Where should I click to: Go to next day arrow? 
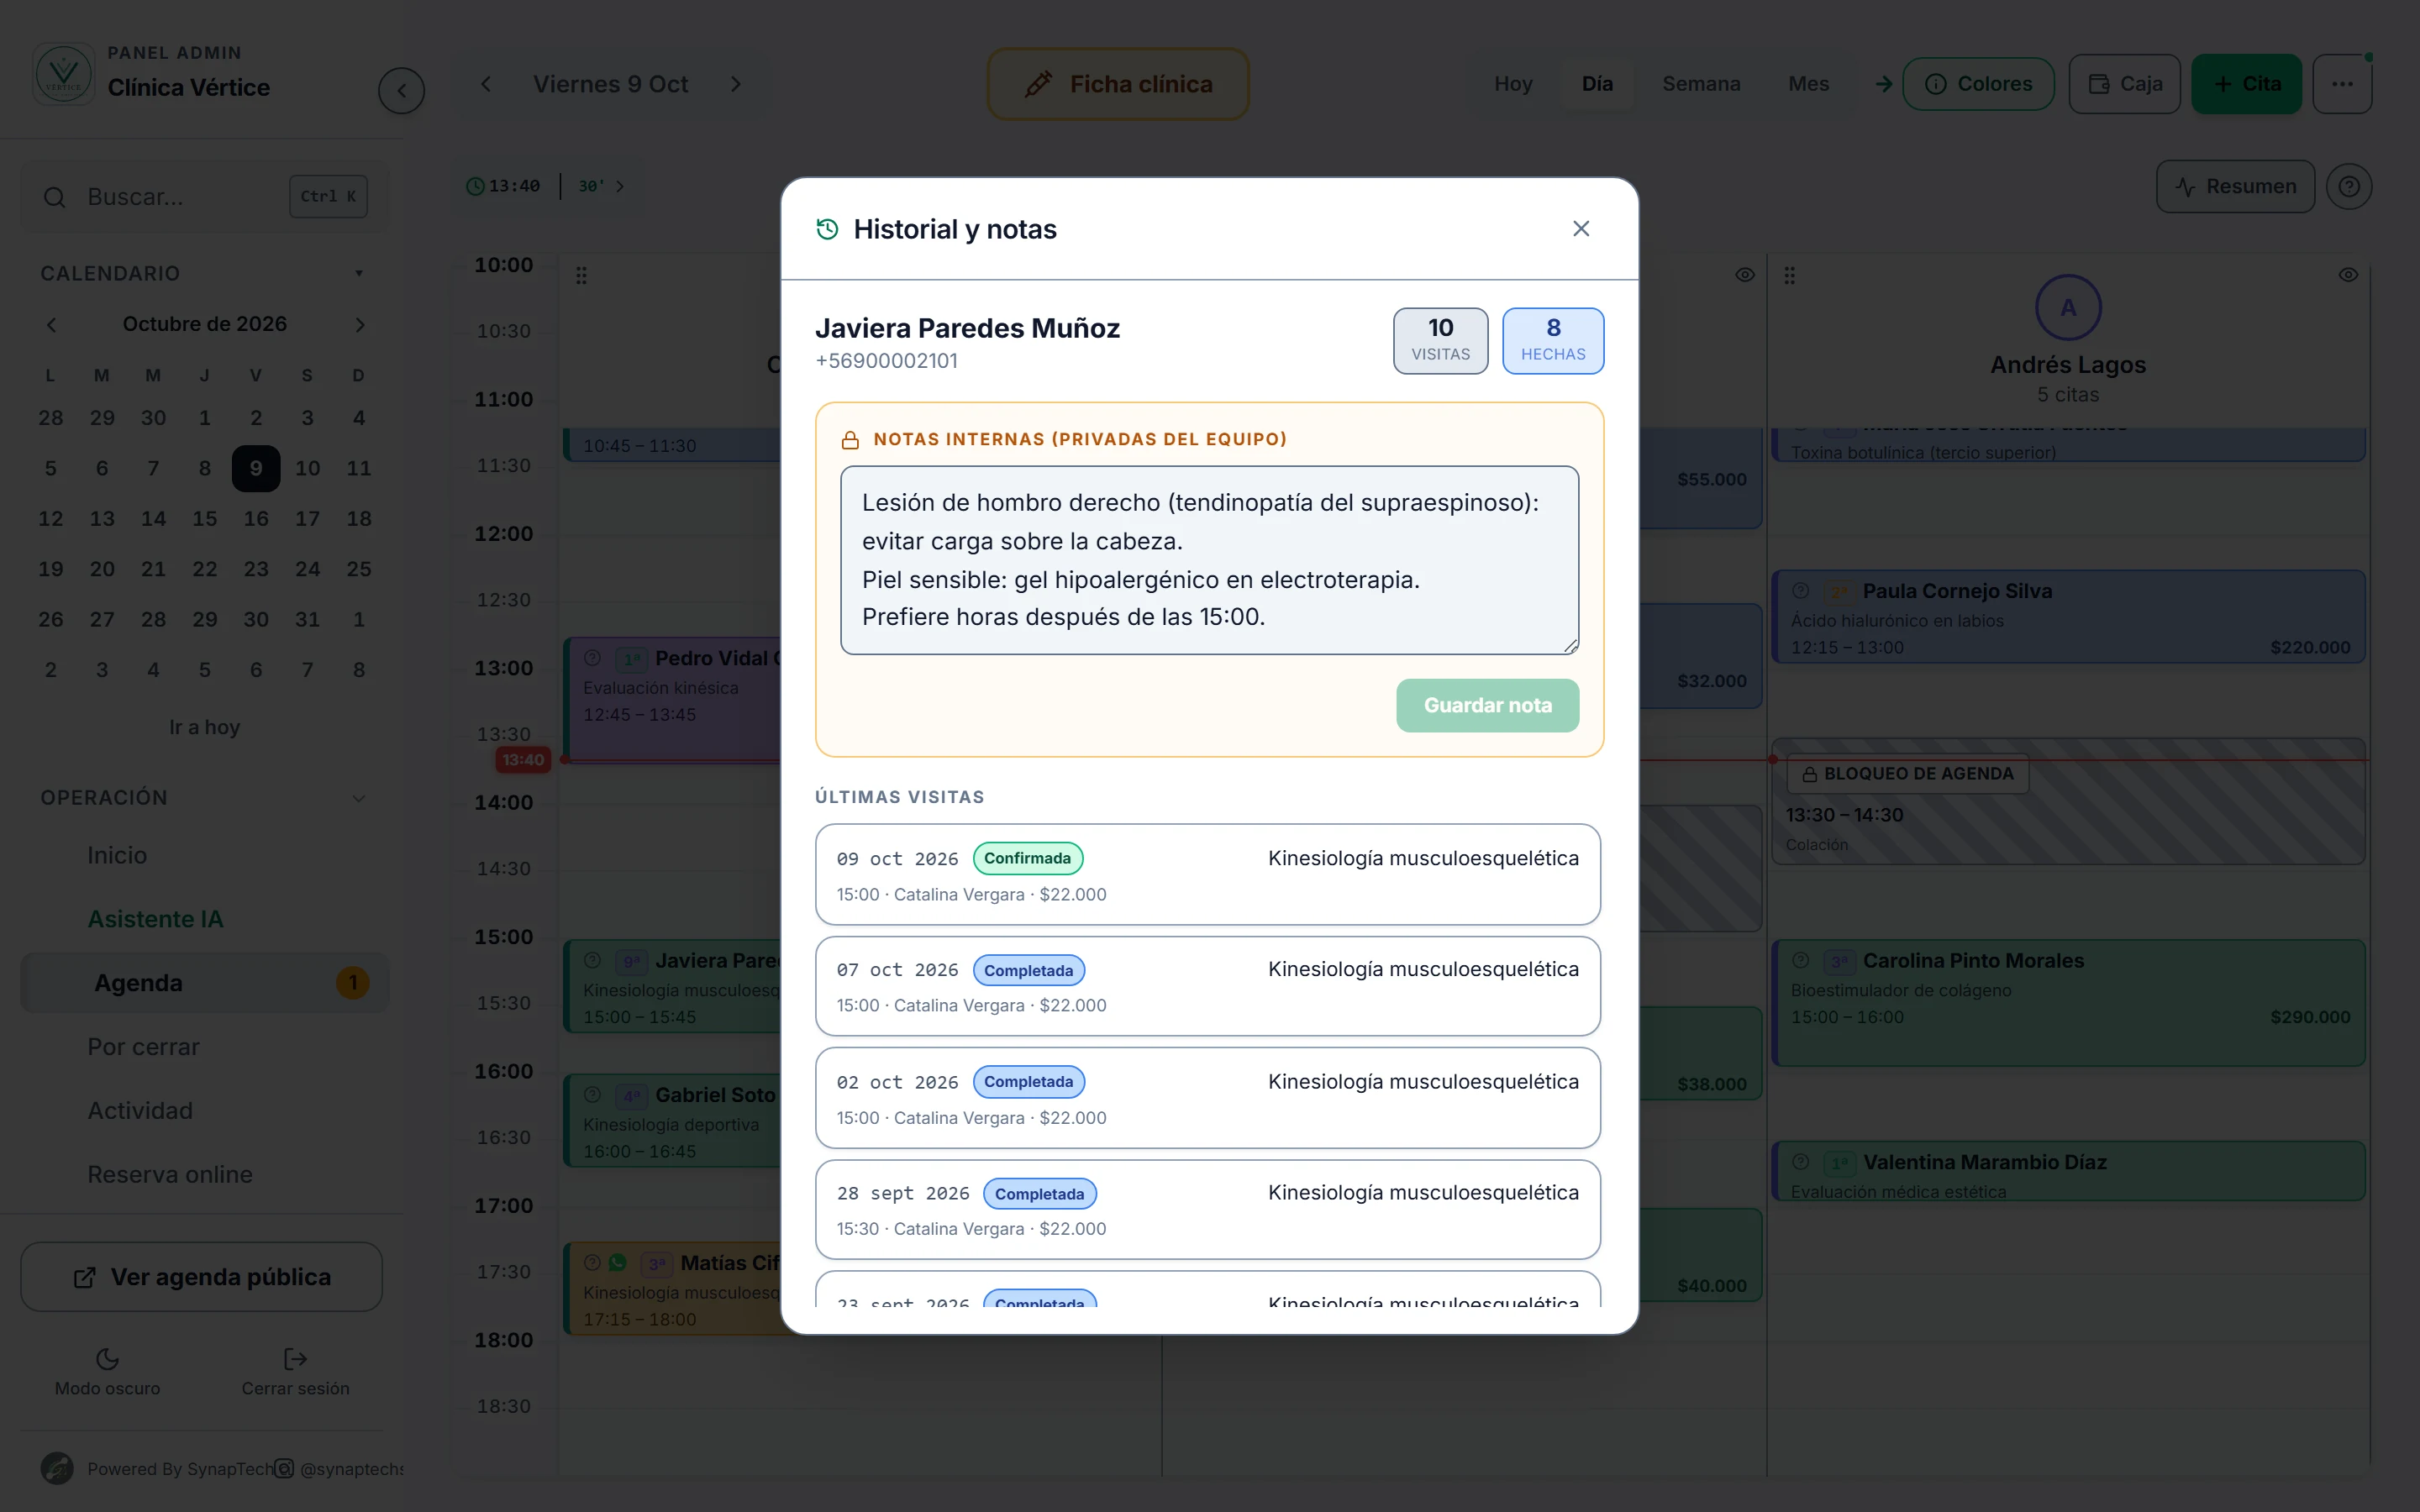point(736,84)
